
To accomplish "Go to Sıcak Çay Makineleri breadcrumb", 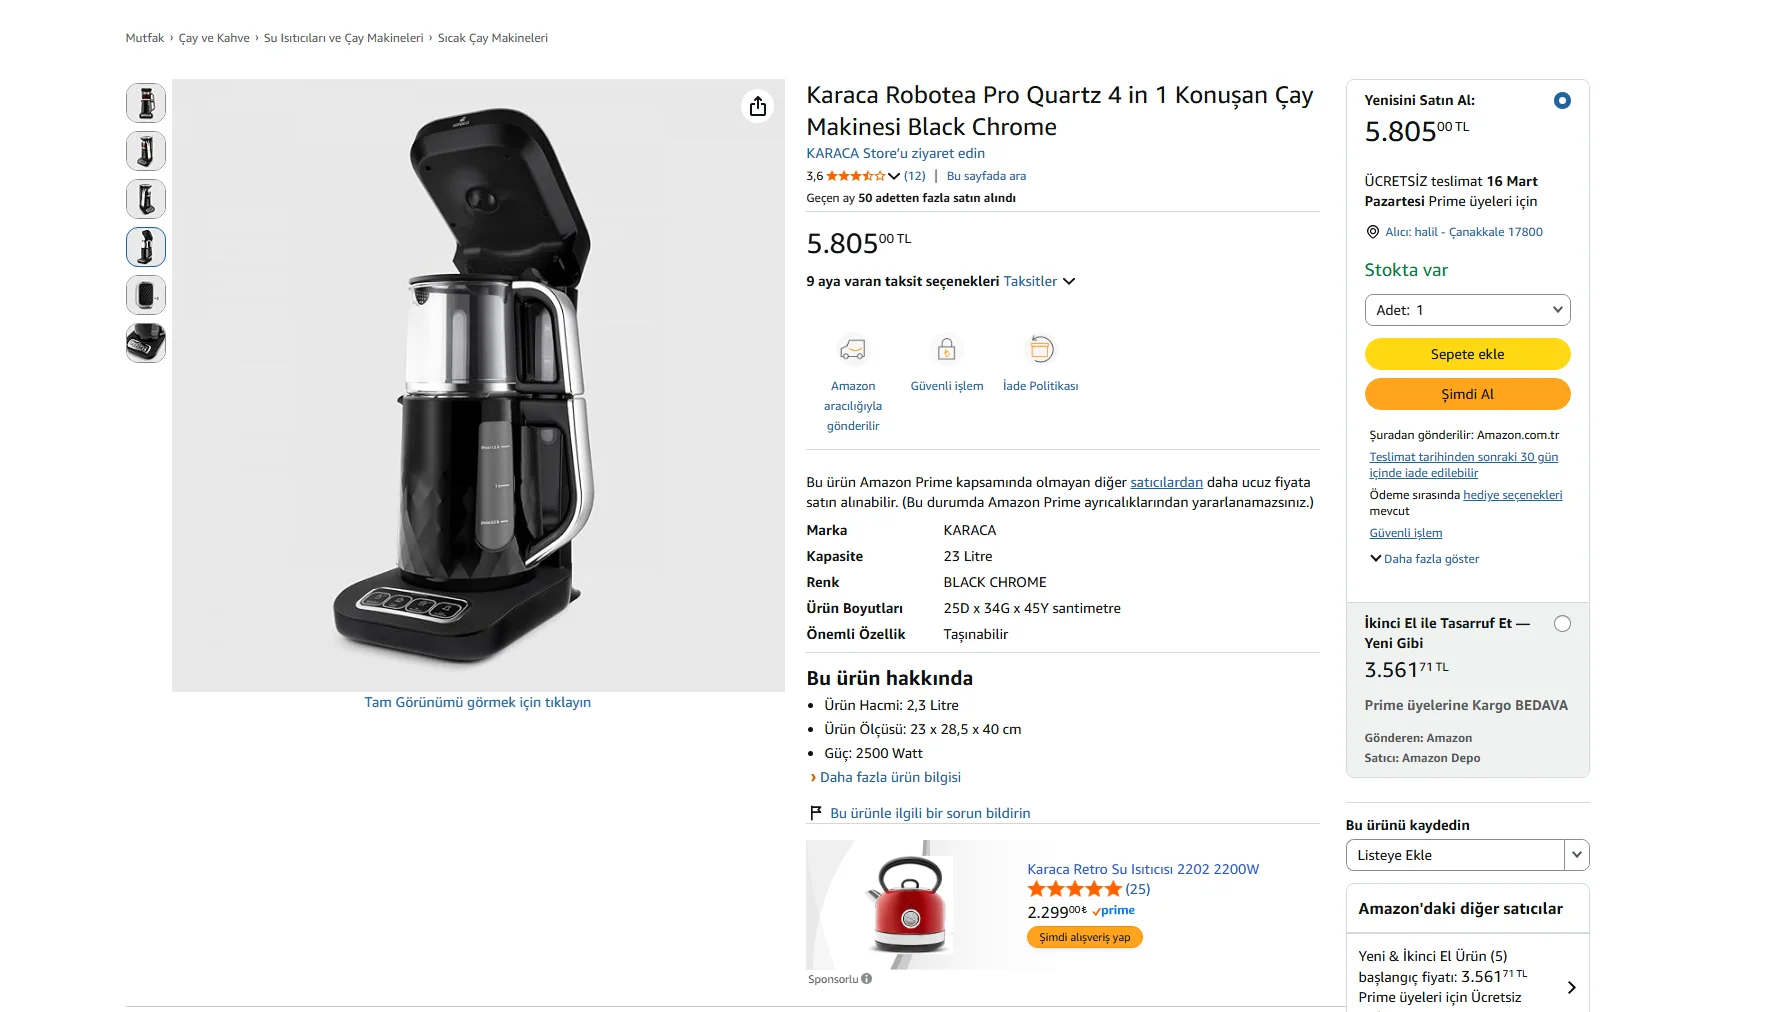I will pos(493,38).
